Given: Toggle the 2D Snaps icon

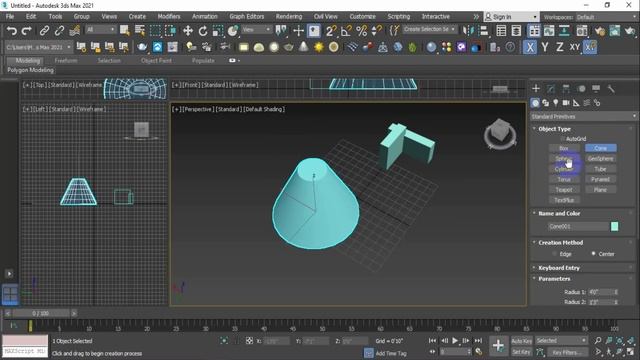Looking at the screenshot, I should (x=331, y=31).
